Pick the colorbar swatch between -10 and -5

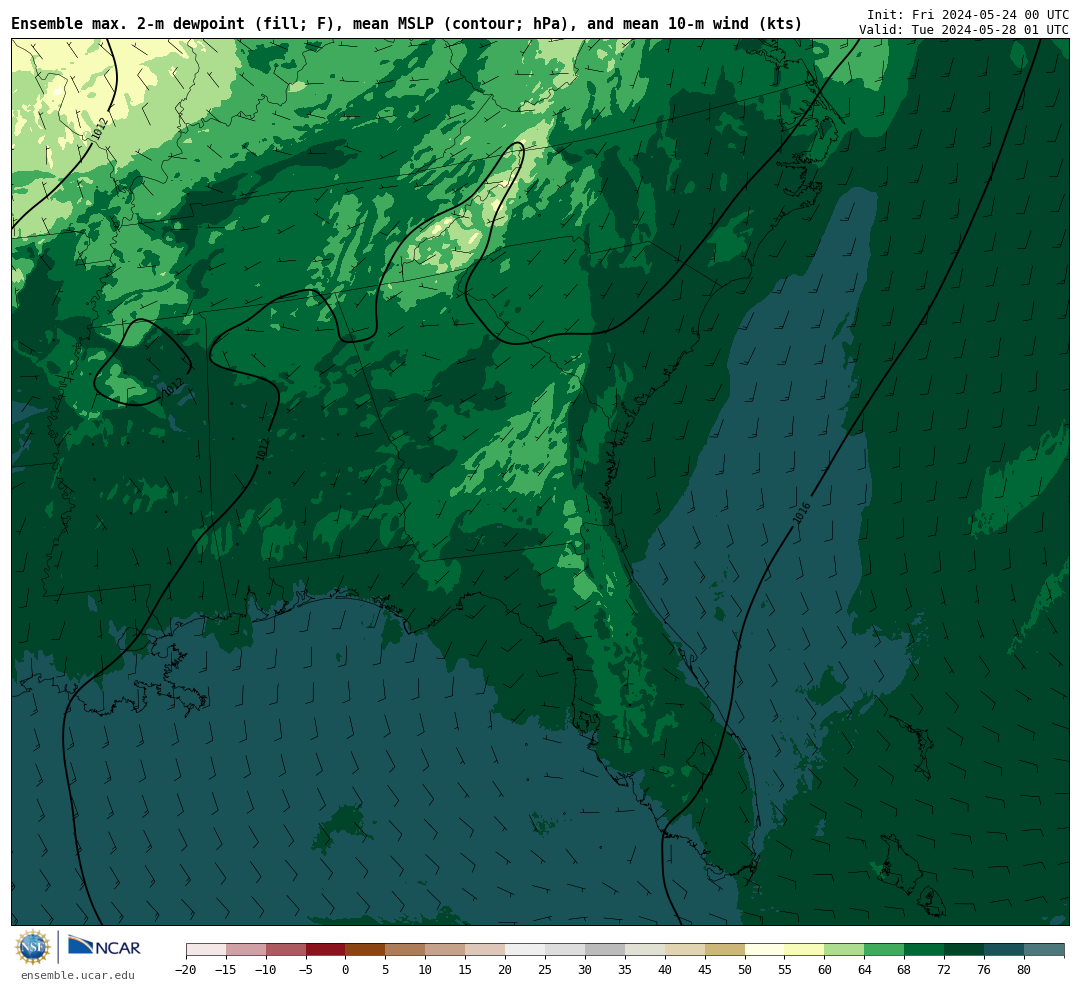coord(286,950)
